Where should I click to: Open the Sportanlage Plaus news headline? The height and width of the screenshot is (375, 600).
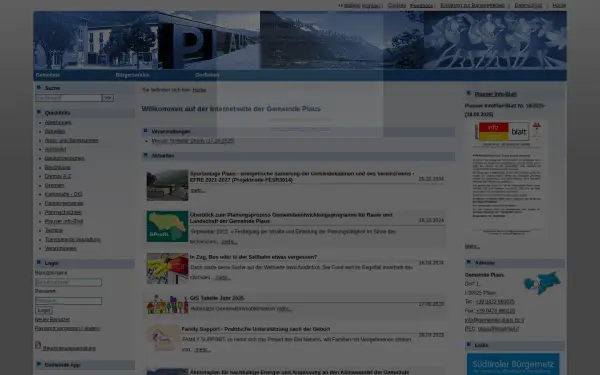[302, 176]
